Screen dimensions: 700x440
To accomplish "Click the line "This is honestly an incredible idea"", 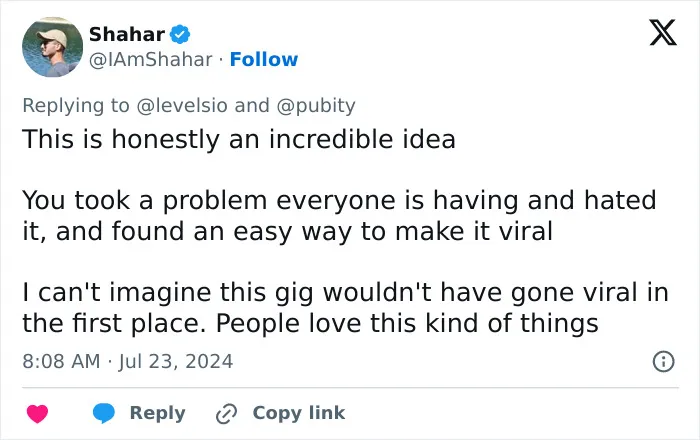I will coord(239,139).
